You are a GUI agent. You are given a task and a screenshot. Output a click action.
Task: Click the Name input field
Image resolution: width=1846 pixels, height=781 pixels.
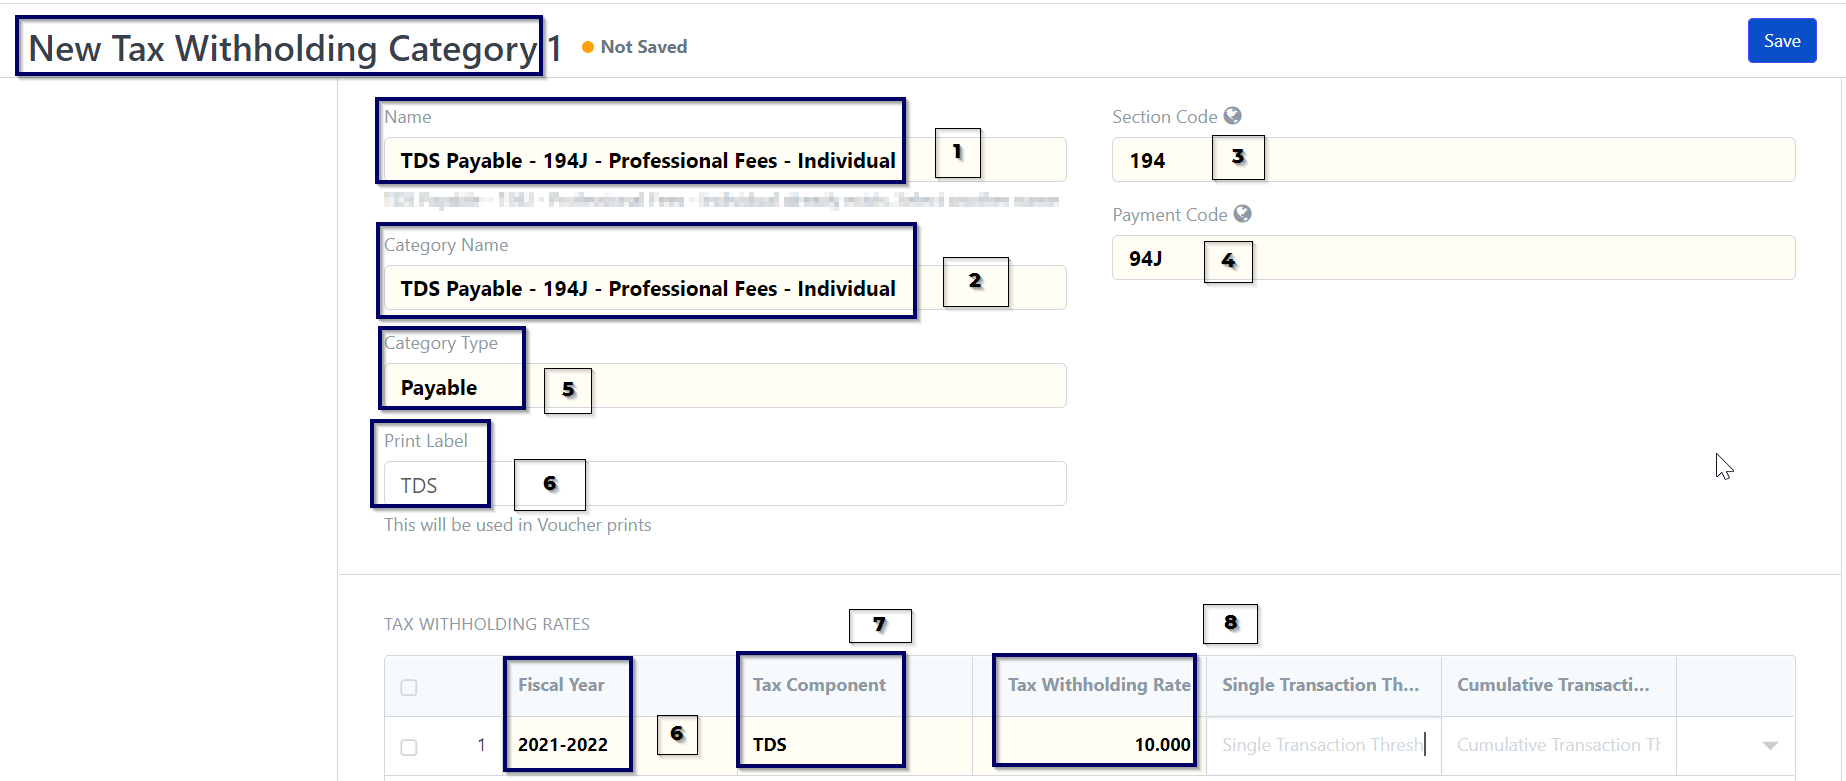[x=725, y=160]
